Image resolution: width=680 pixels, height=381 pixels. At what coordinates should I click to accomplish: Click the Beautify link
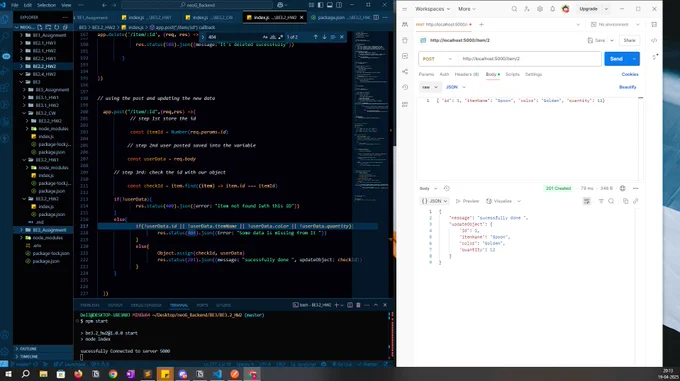628,87
